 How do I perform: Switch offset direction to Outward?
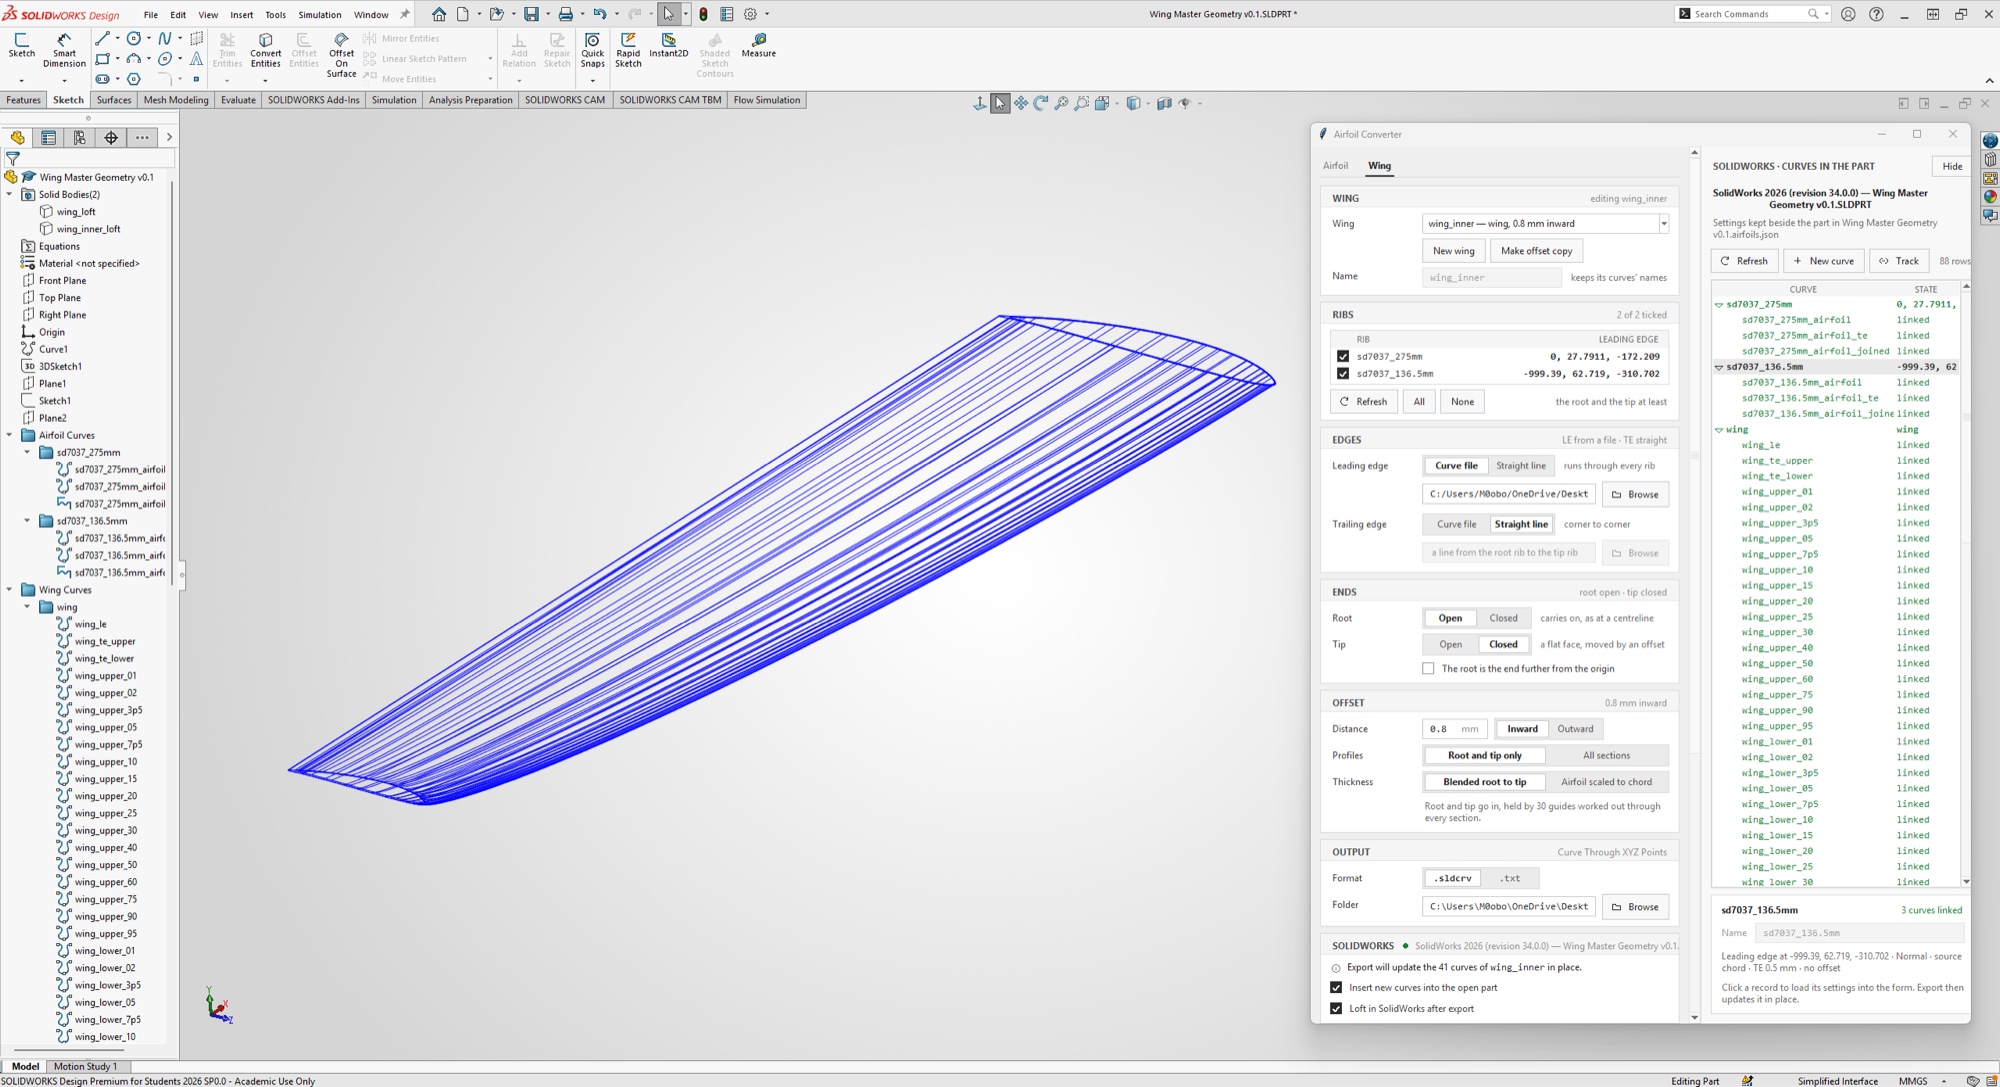1575,729
